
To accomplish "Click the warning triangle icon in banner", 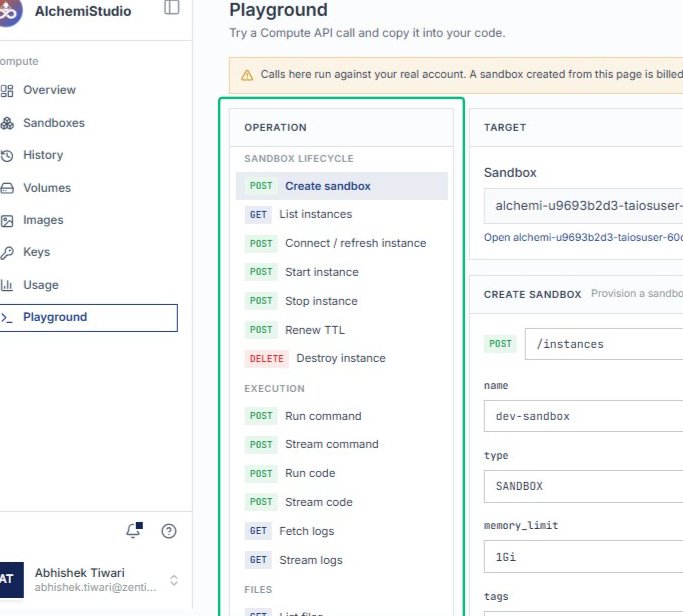I will click(x=247, y=75).
